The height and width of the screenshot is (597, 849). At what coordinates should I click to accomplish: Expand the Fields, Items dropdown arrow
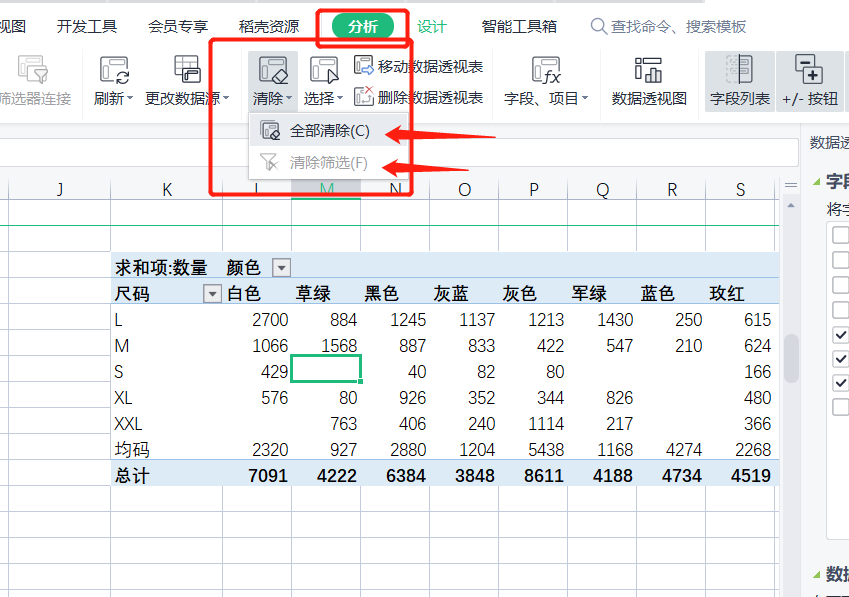click(584, 98)
